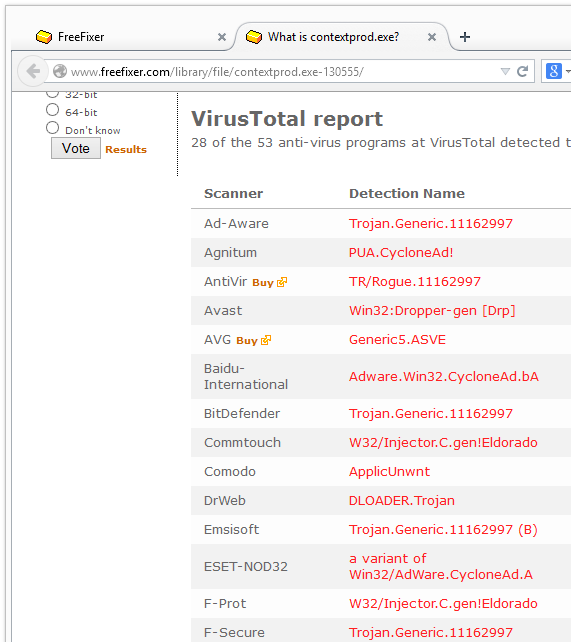
Task: Open the Results link
Action: (126, 149)
